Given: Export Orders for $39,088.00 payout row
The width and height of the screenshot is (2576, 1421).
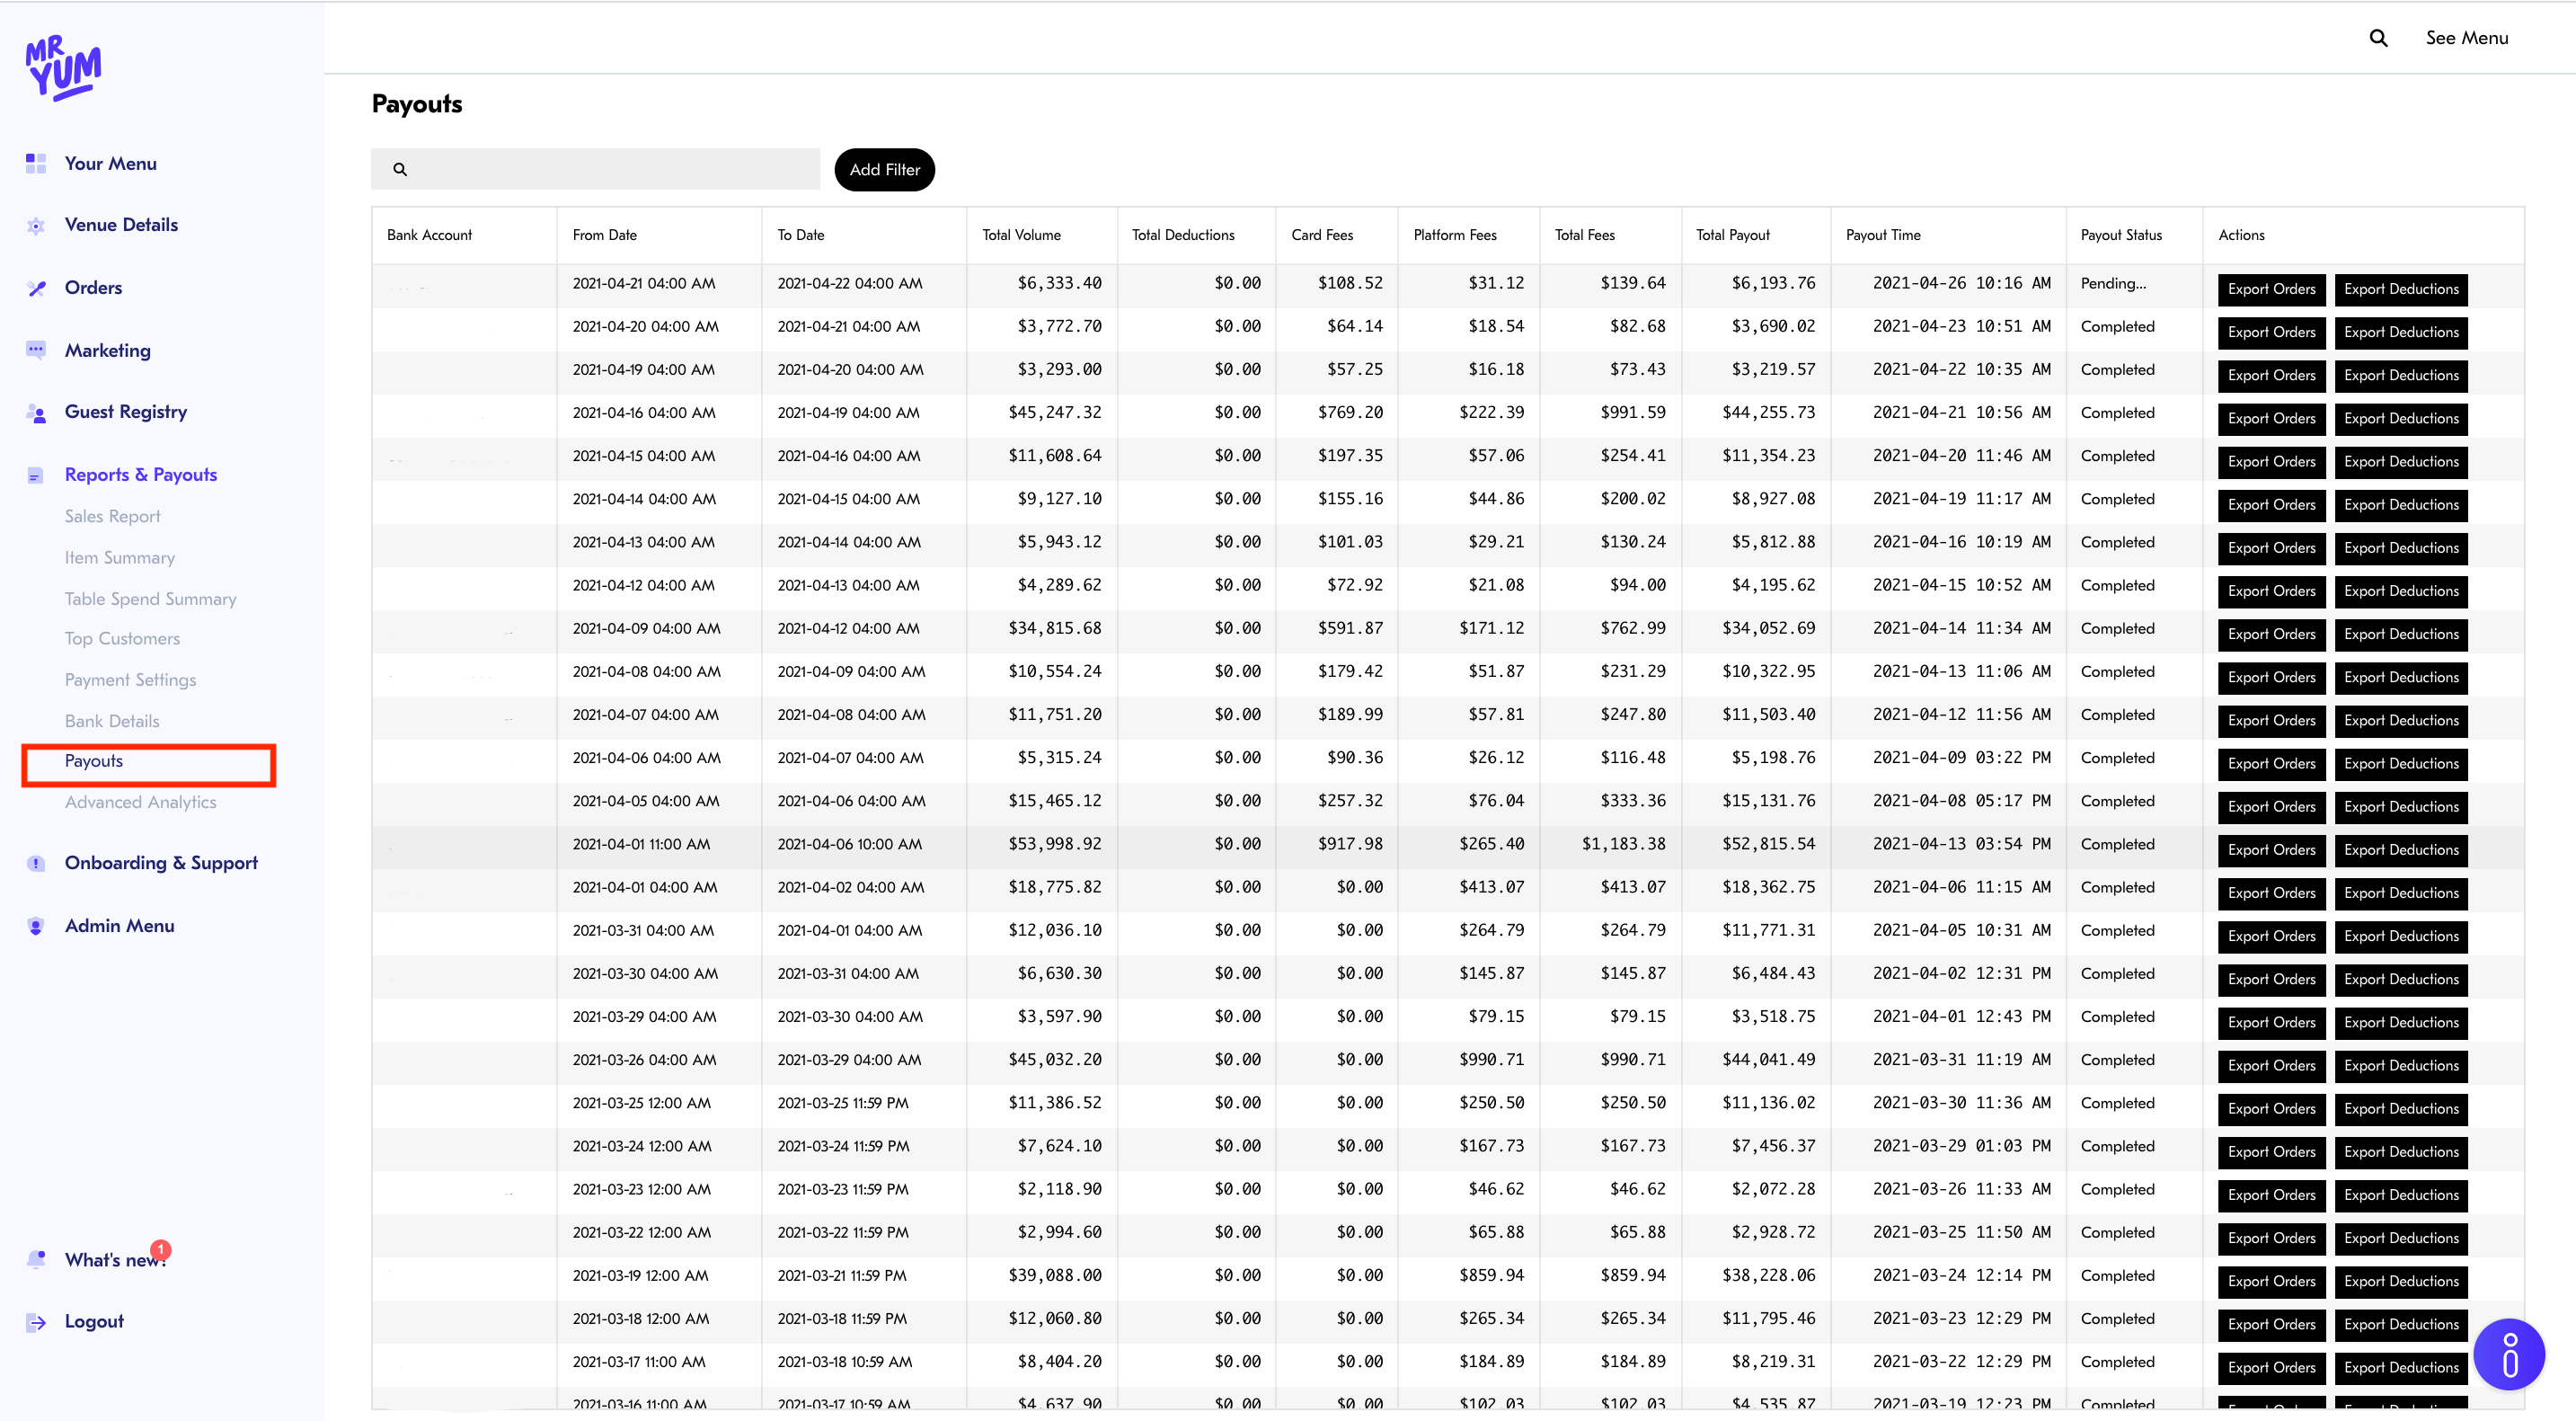Looking at the screenshot, I should tap(2271, 1282).
